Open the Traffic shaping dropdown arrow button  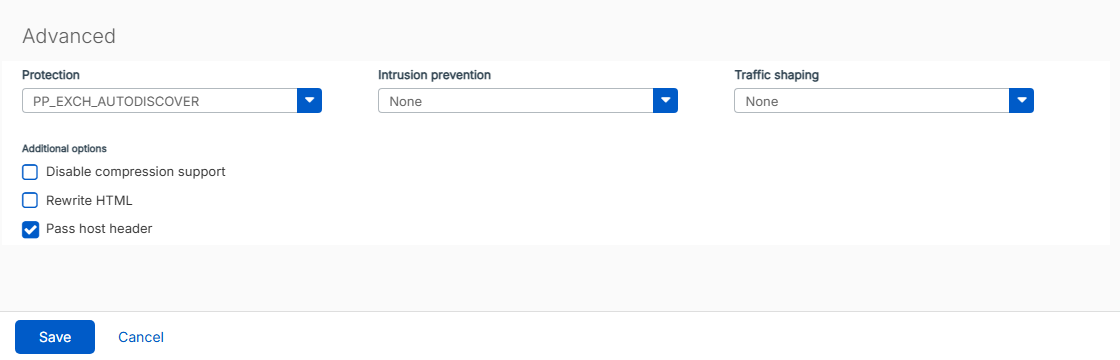click(x=1021, y=101)
